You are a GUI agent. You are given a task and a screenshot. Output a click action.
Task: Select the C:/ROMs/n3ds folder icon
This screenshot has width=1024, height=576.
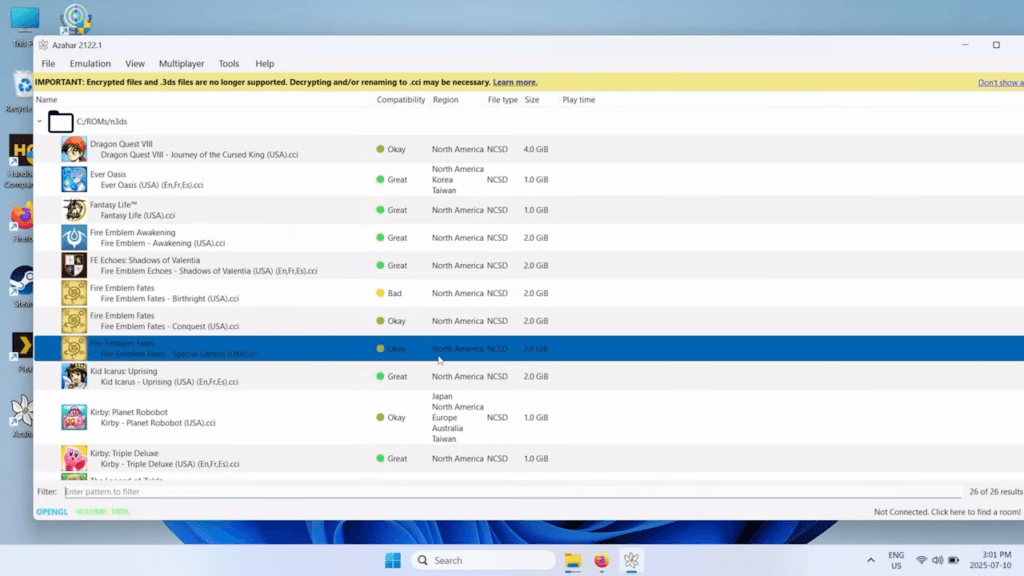point(61,121)
